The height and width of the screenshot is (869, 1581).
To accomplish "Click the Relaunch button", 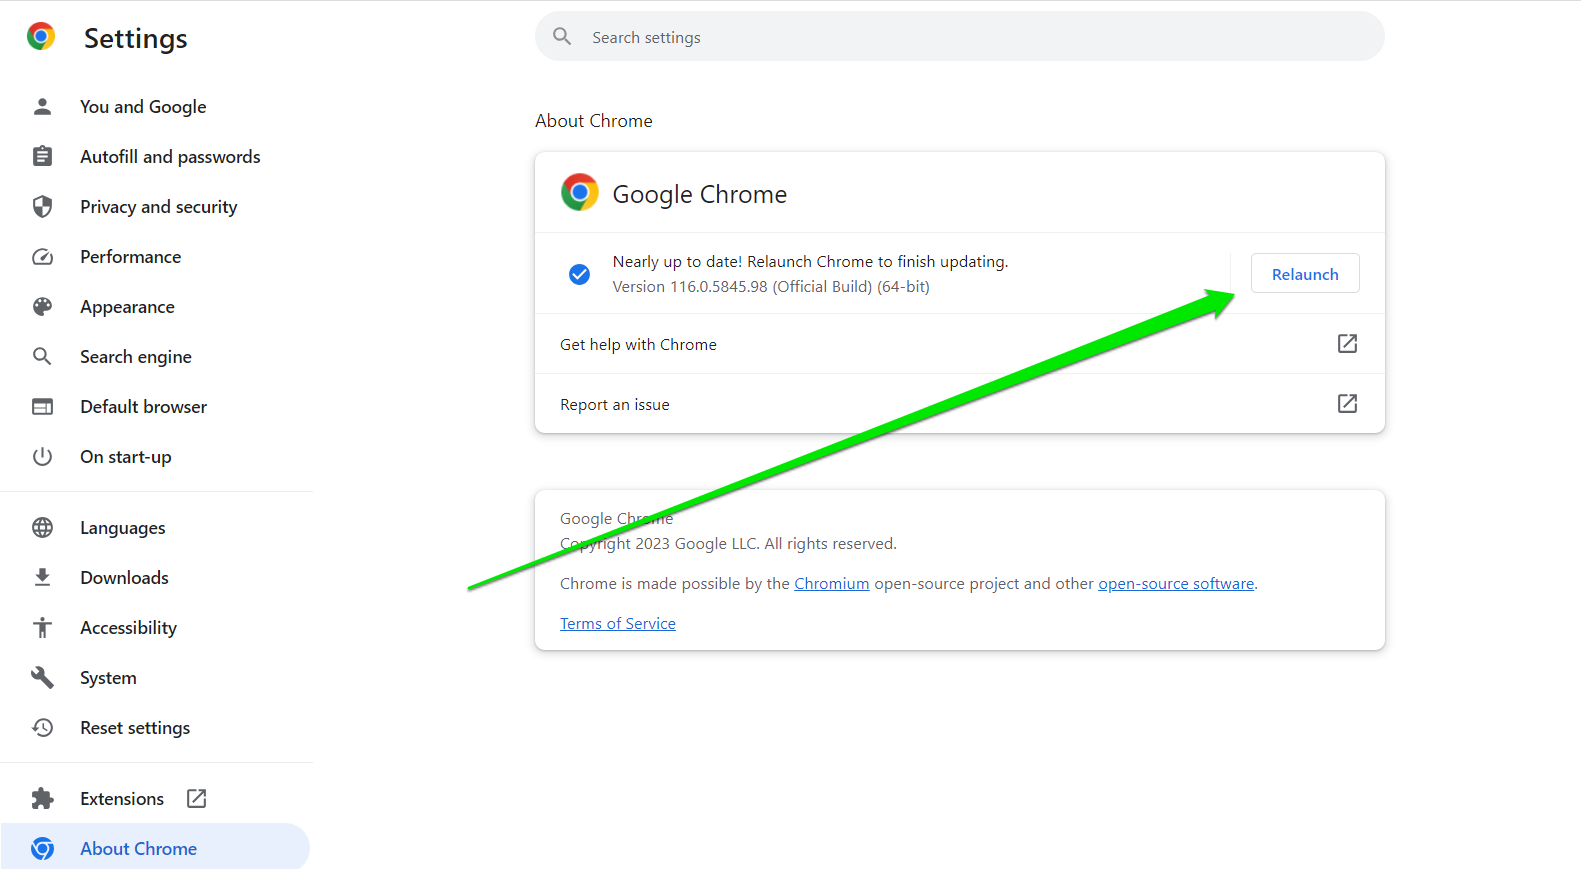I will click(x=1304, y=274).
